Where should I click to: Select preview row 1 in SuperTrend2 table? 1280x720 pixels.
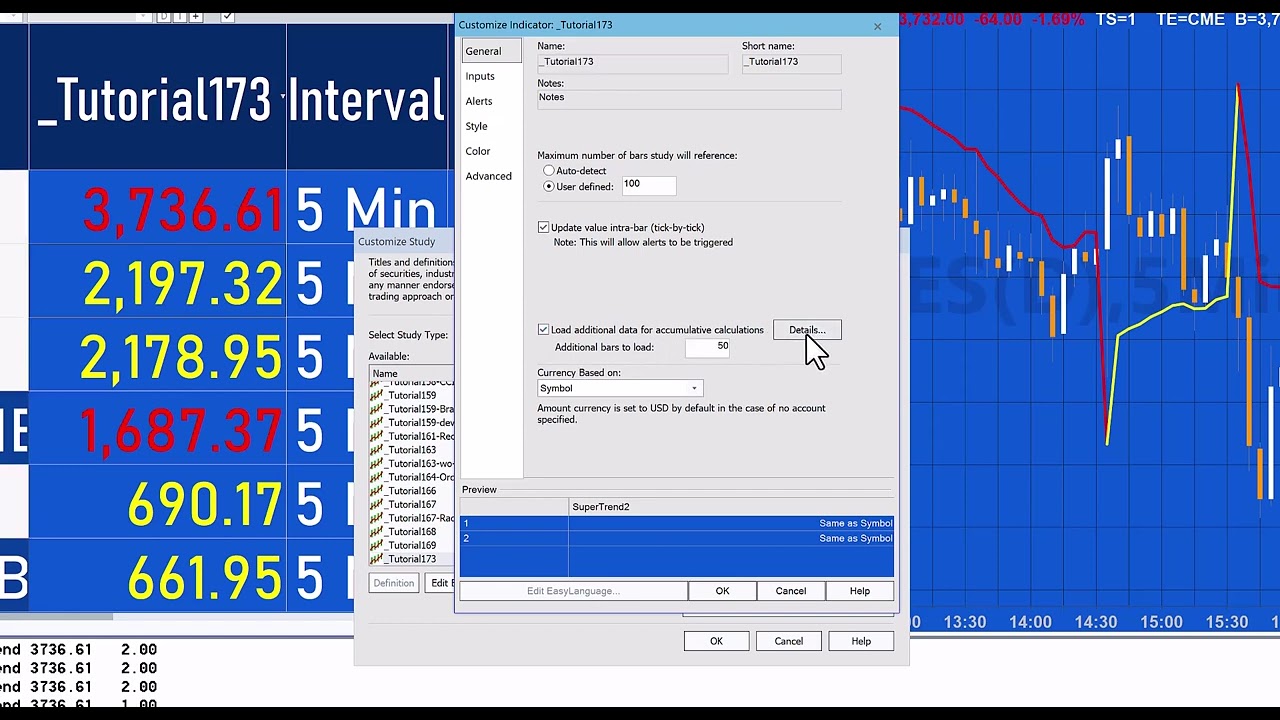[x=677, y=523]
